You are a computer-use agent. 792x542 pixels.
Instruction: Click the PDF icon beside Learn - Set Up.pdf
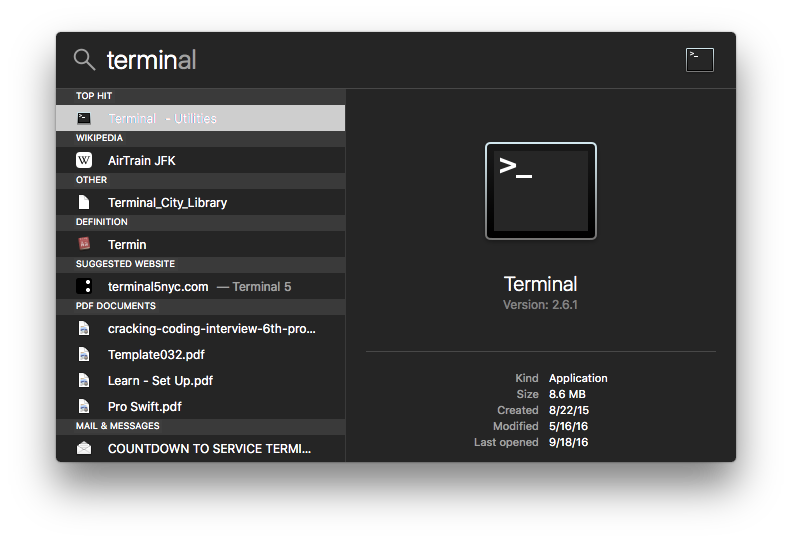click(84, 380)
